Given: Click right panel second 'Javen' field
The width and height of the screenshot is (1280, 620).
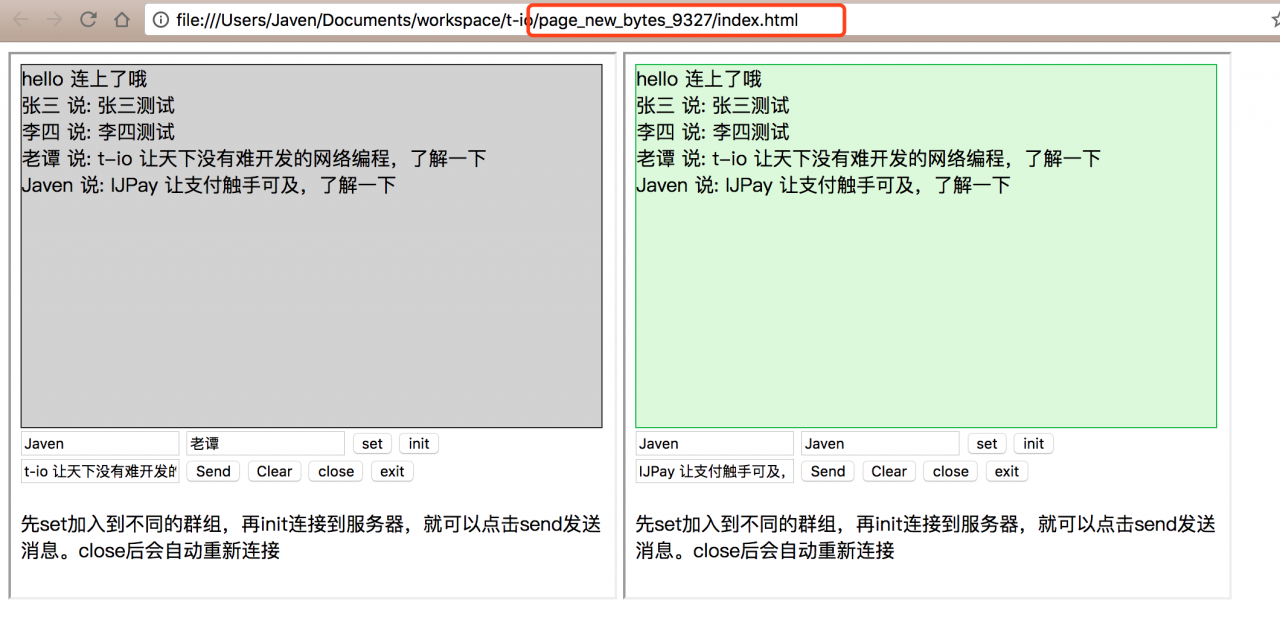Looking at the screenshot, I should point(880,444).
